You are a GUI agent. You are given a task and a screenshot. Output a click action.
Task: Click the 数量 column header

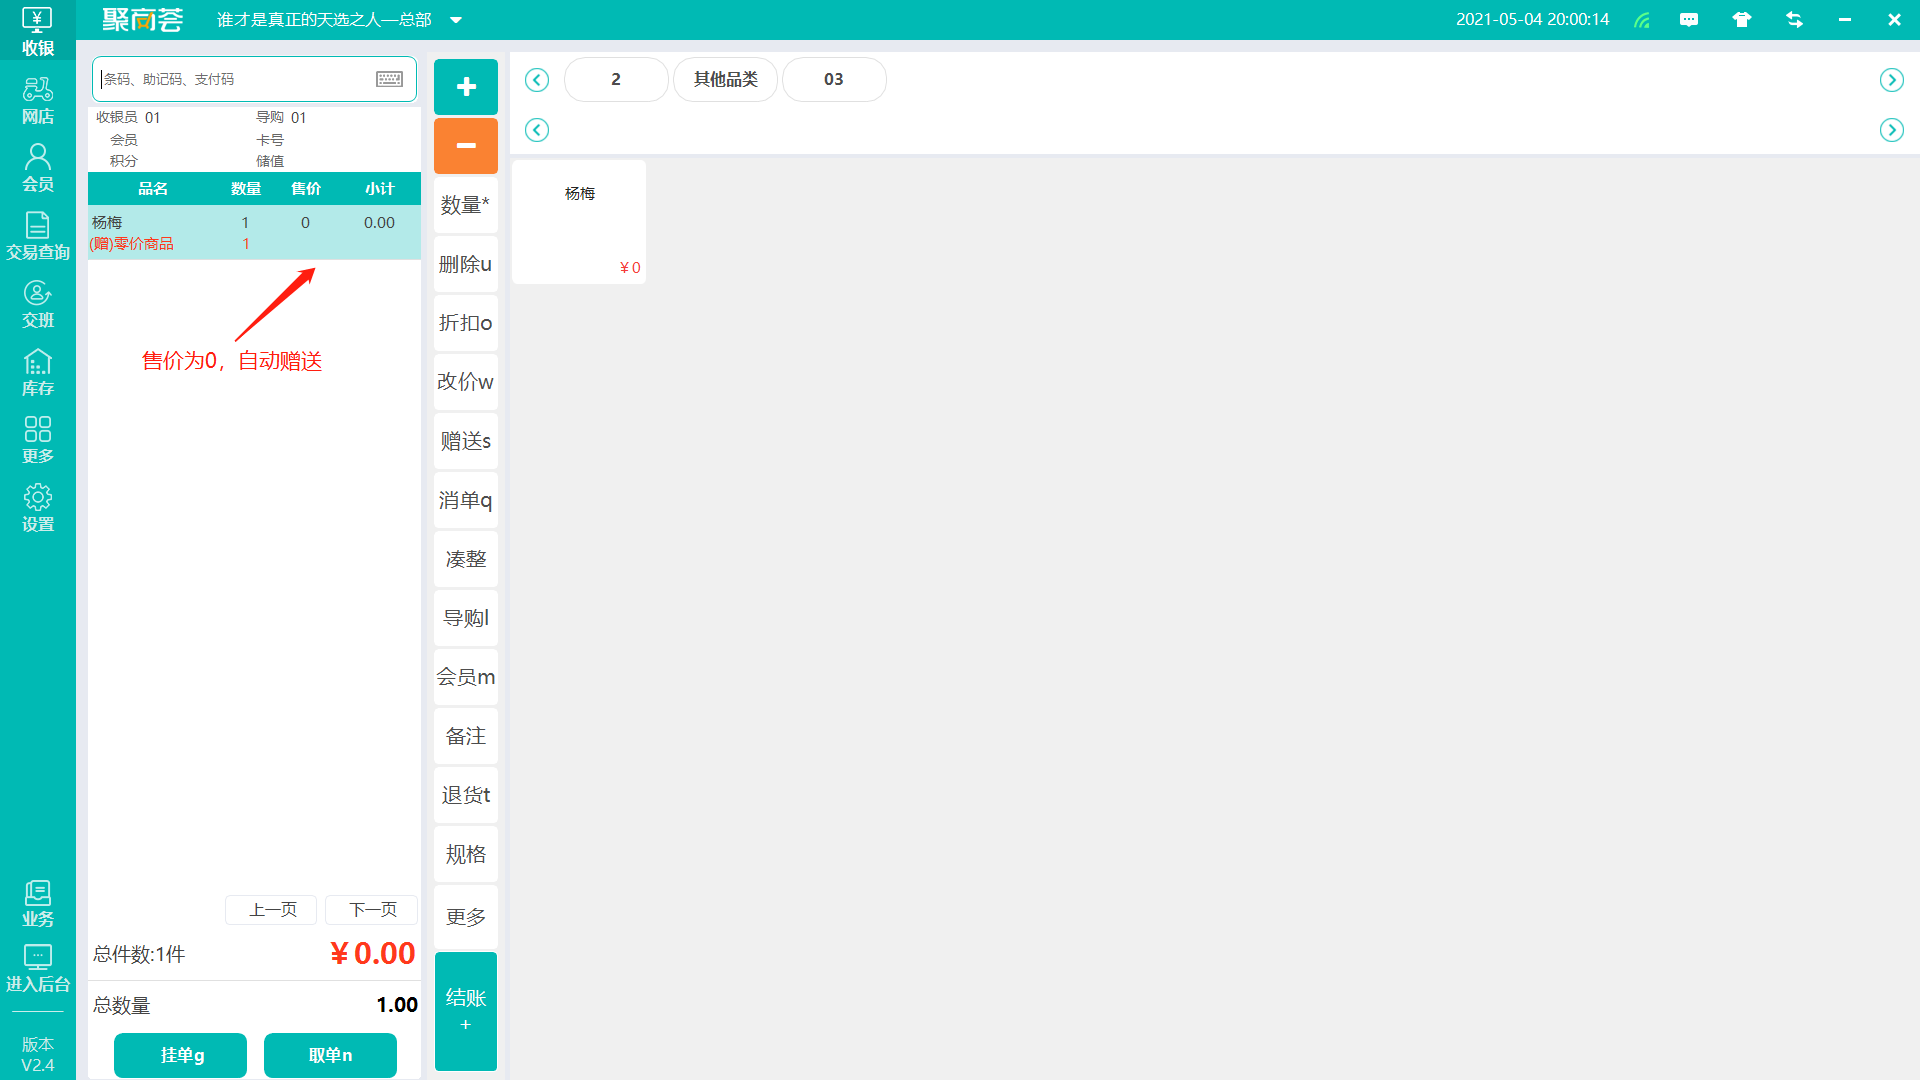(x=246, y=189)
